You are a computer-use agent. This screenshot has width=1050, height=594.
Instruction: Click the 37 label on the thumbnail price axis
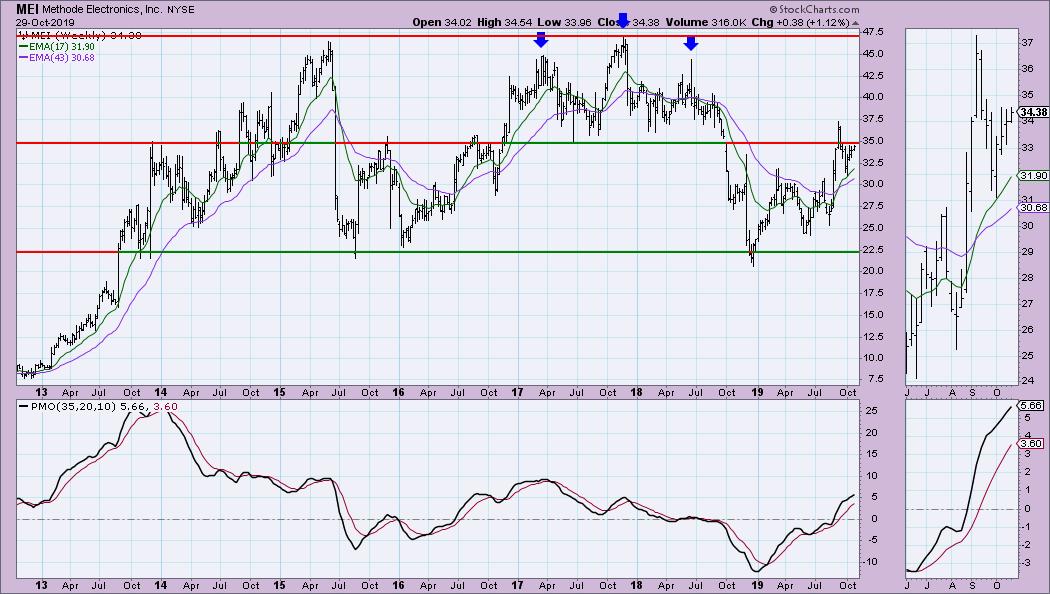tap(1028, 42)
